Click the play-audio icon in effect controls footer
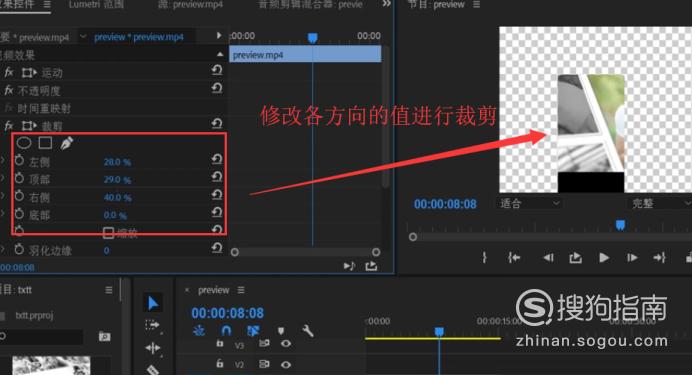692x375 pixels. tap(349, 266)
